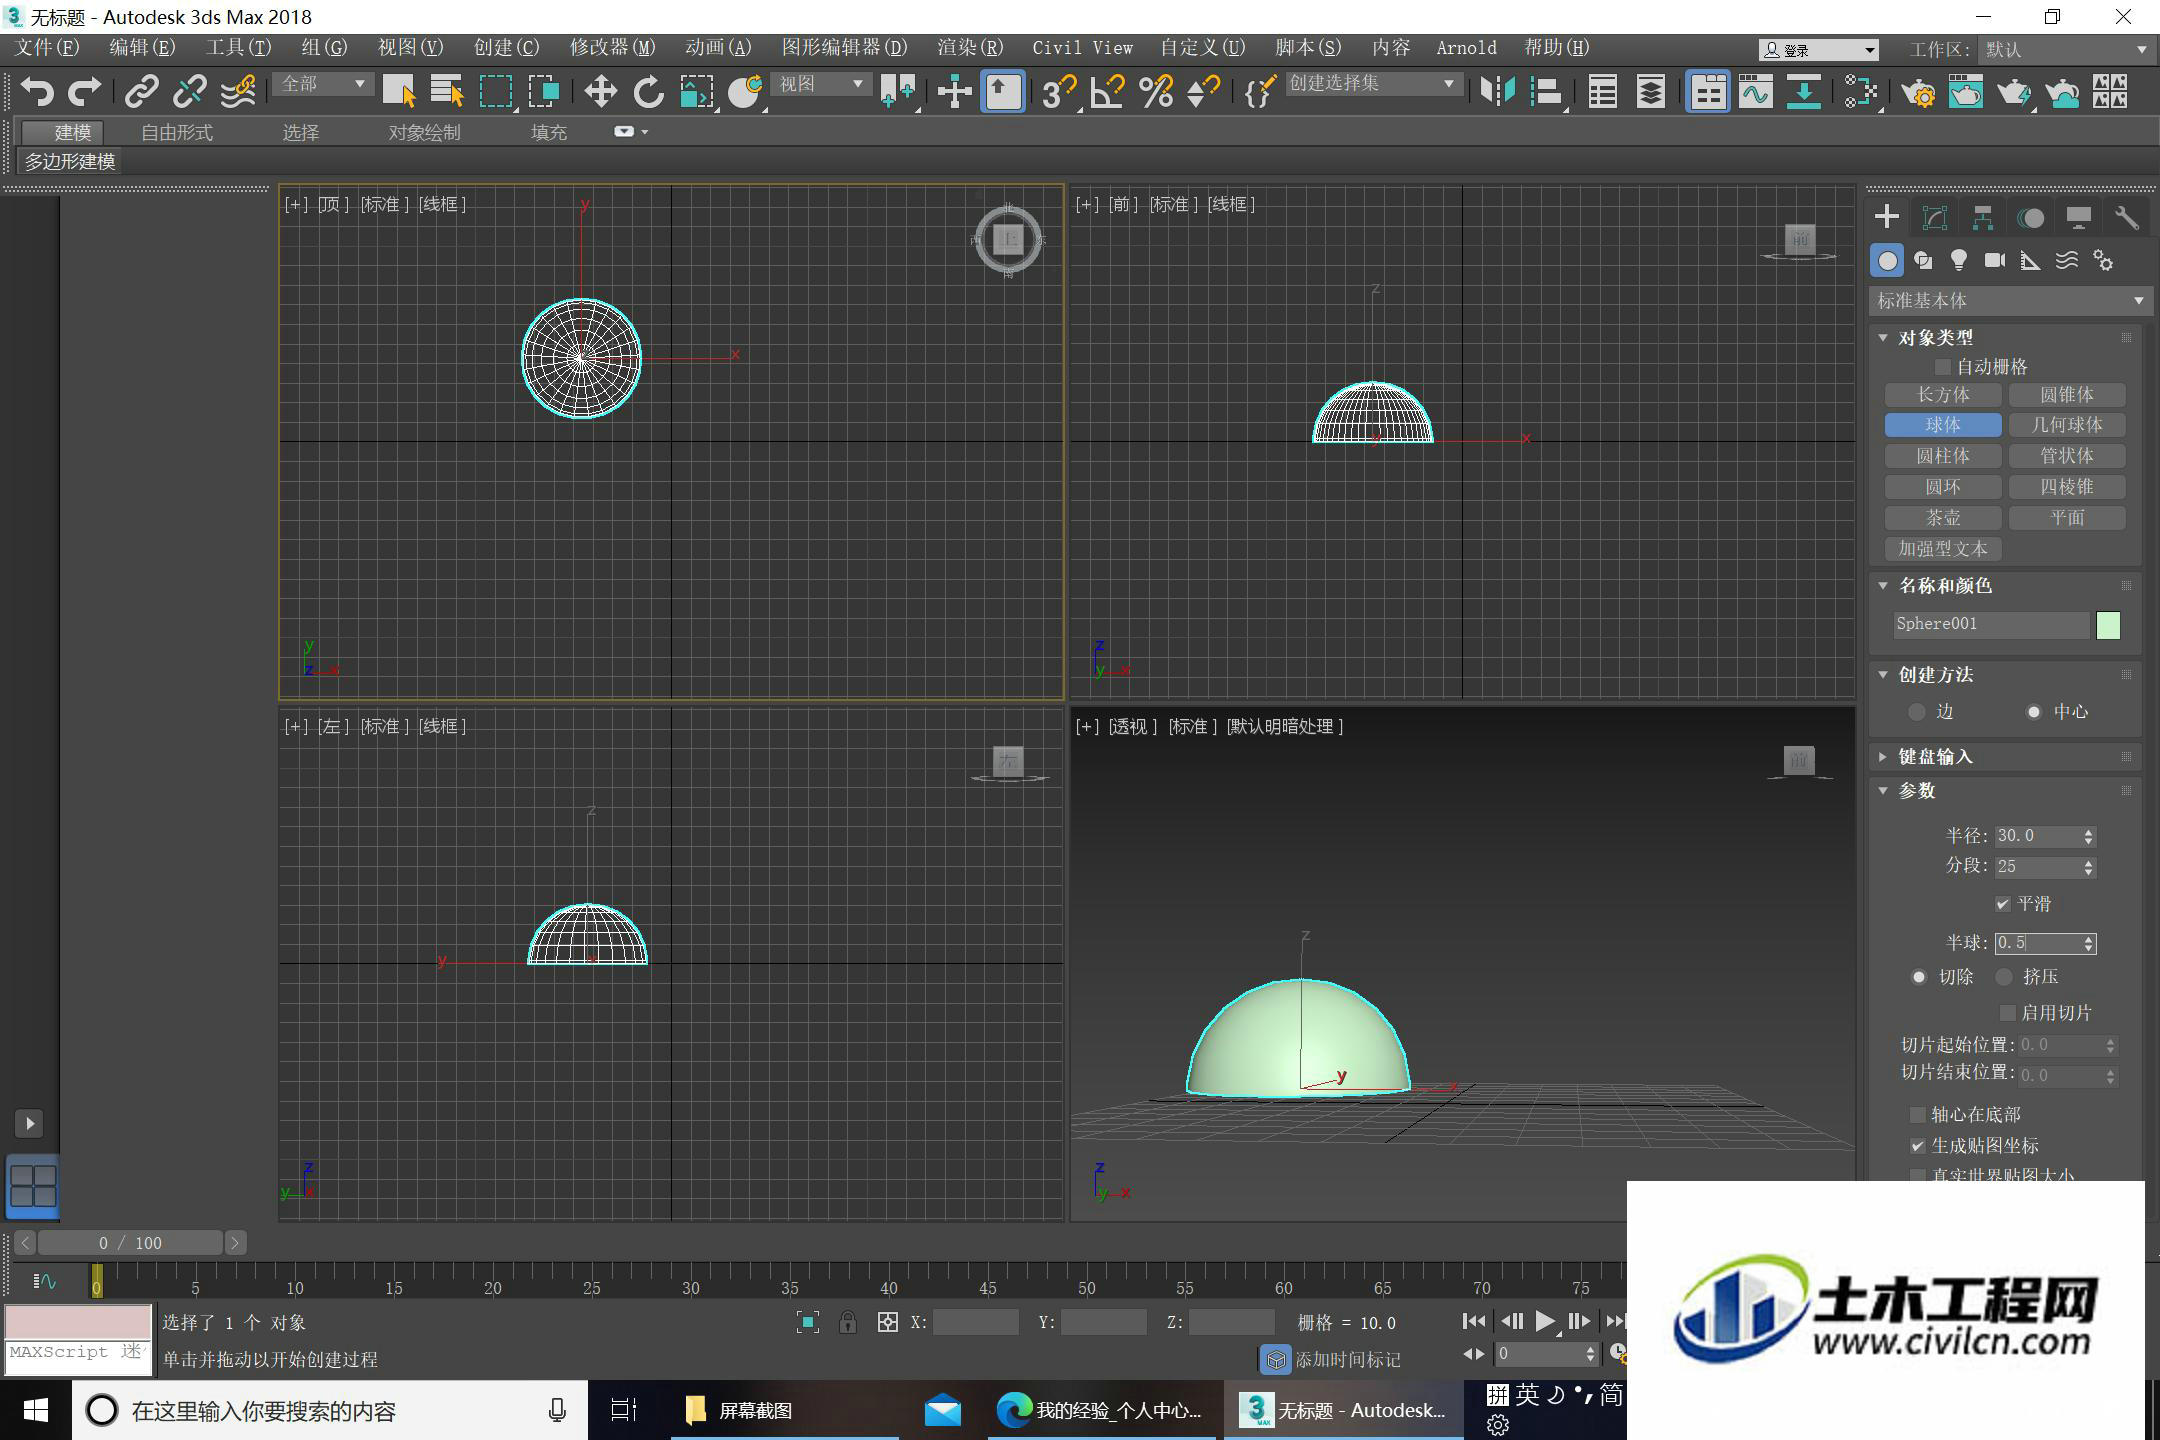This screenshot has width=2160, height=1440.
Task: Open the 文件(F) menu
Action: click(x=47, y=47)
